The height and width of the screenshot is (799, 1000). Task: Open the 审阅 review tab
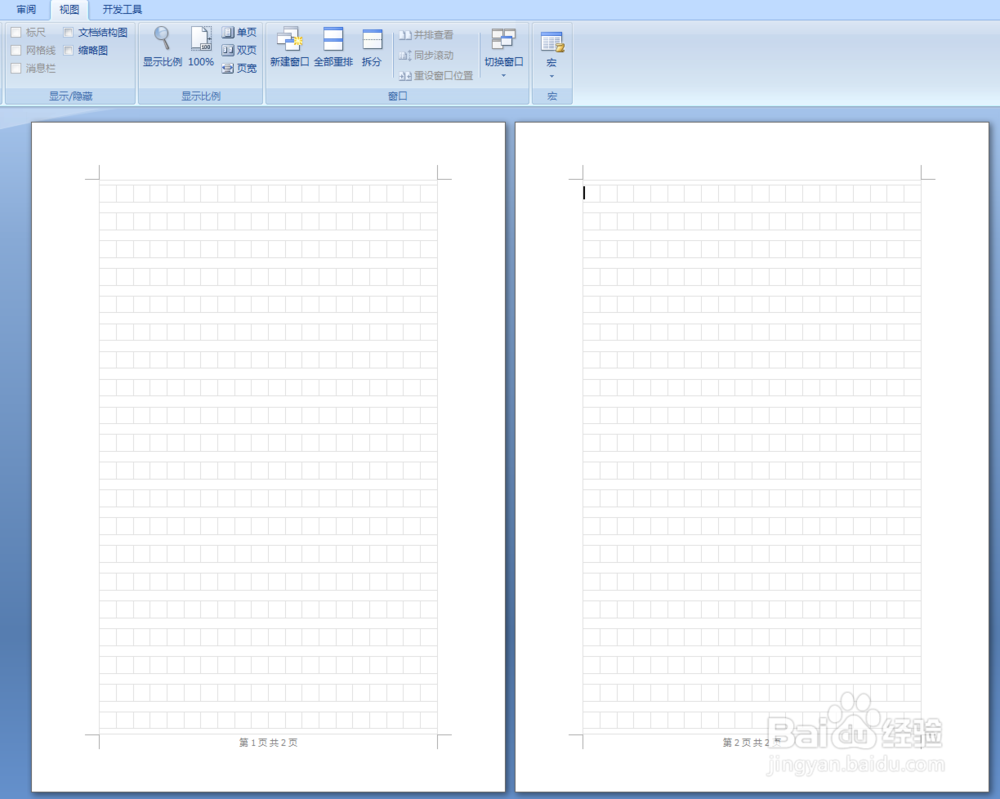click(26, 10)
